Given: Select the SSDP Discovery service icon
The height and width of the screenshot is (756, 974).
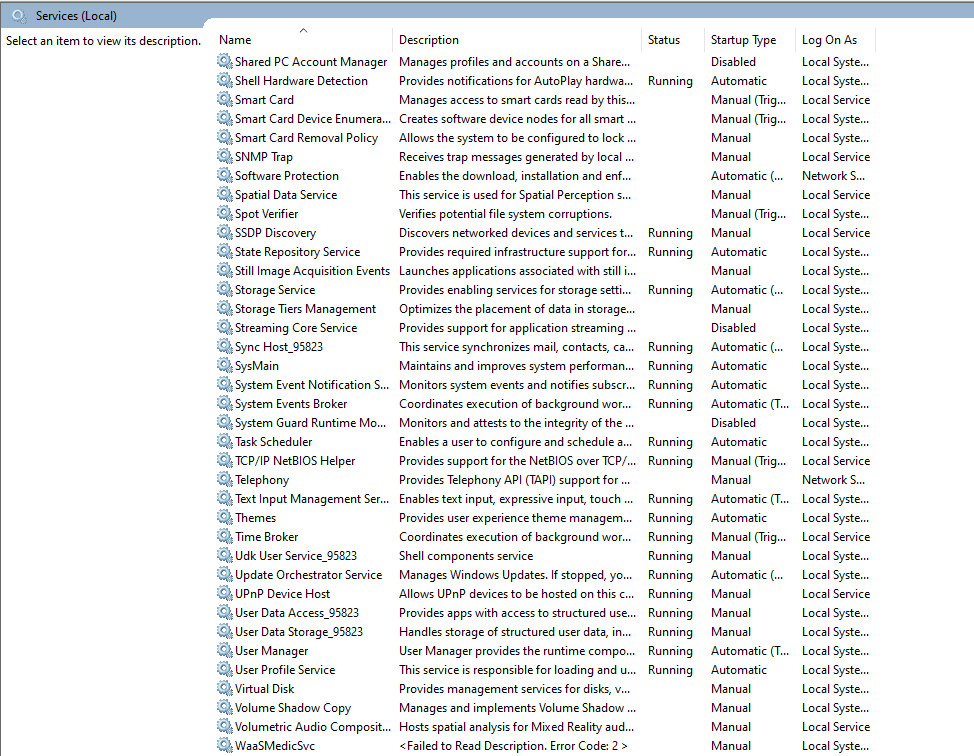Looking at the screenshot, I should 224,232.
